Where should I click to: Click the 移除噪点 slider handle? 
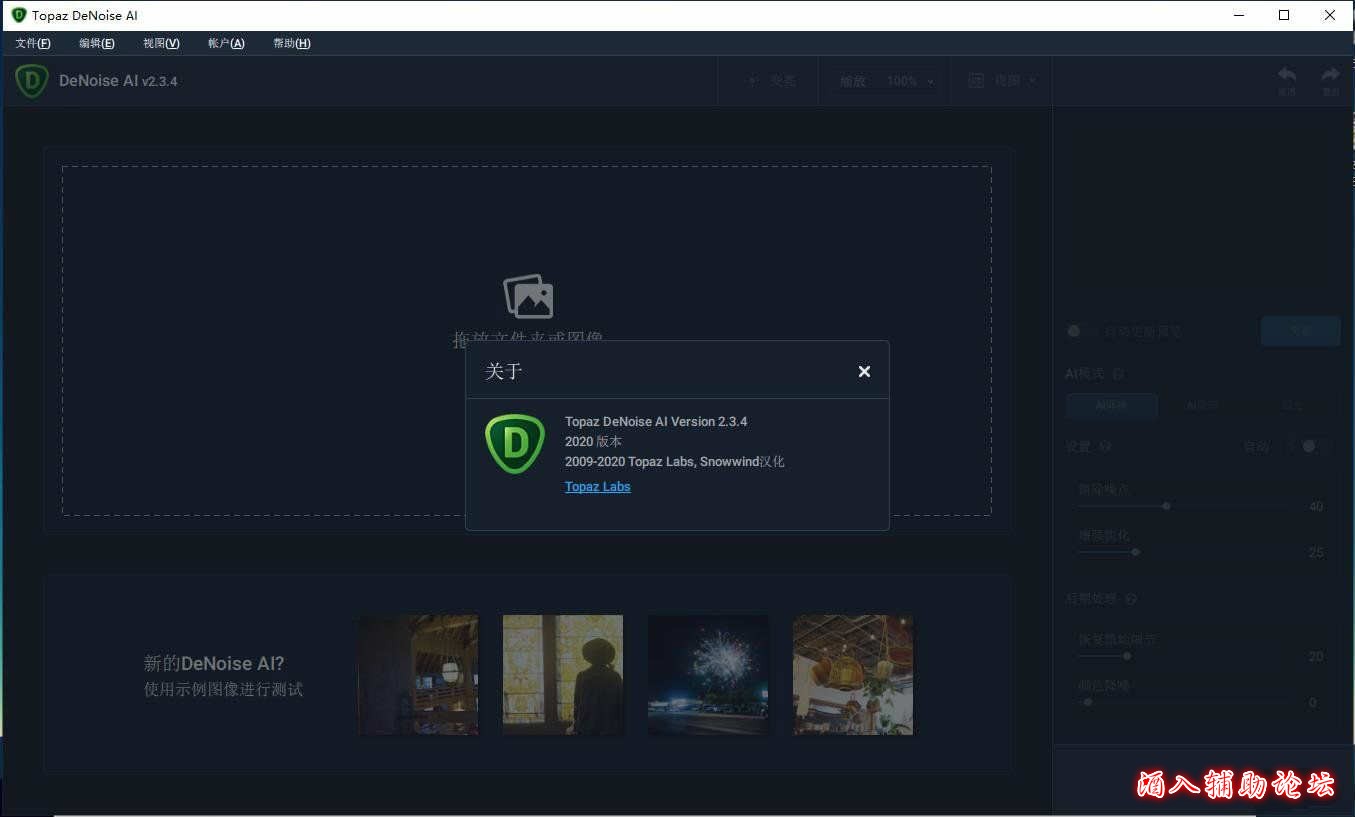[1166, 506]
